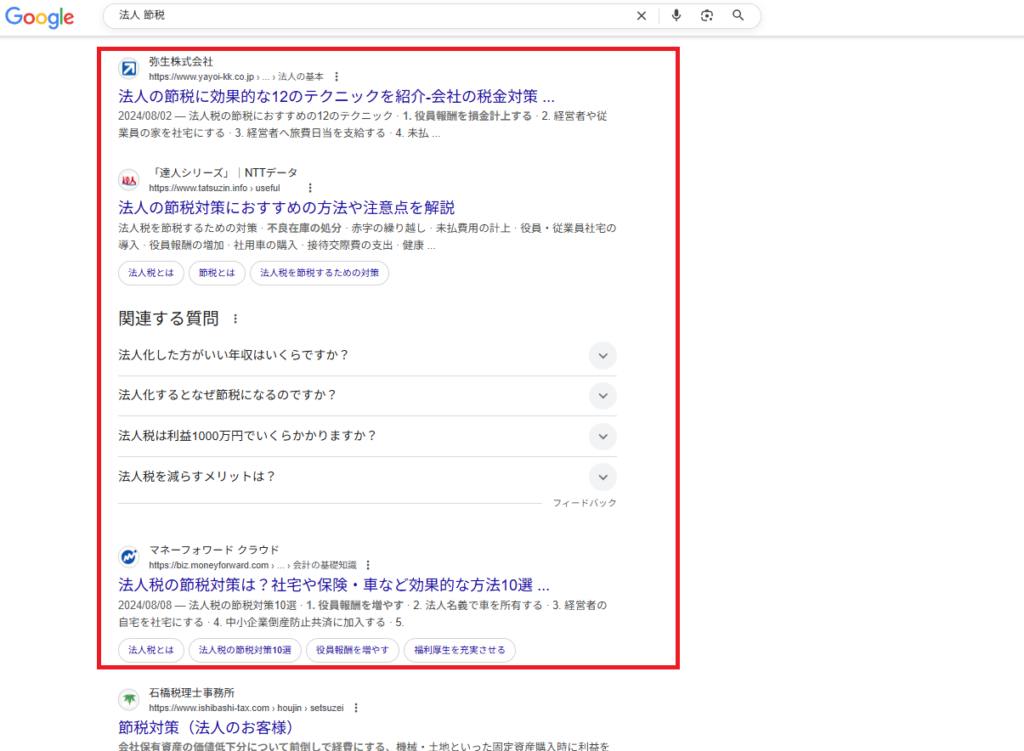Image resolution: width=1024 pixels, height=751 pixels.
Task: Open result 法人の節税対策におすすめの方法や注意点を解説
Action: (x=286, y=208)
